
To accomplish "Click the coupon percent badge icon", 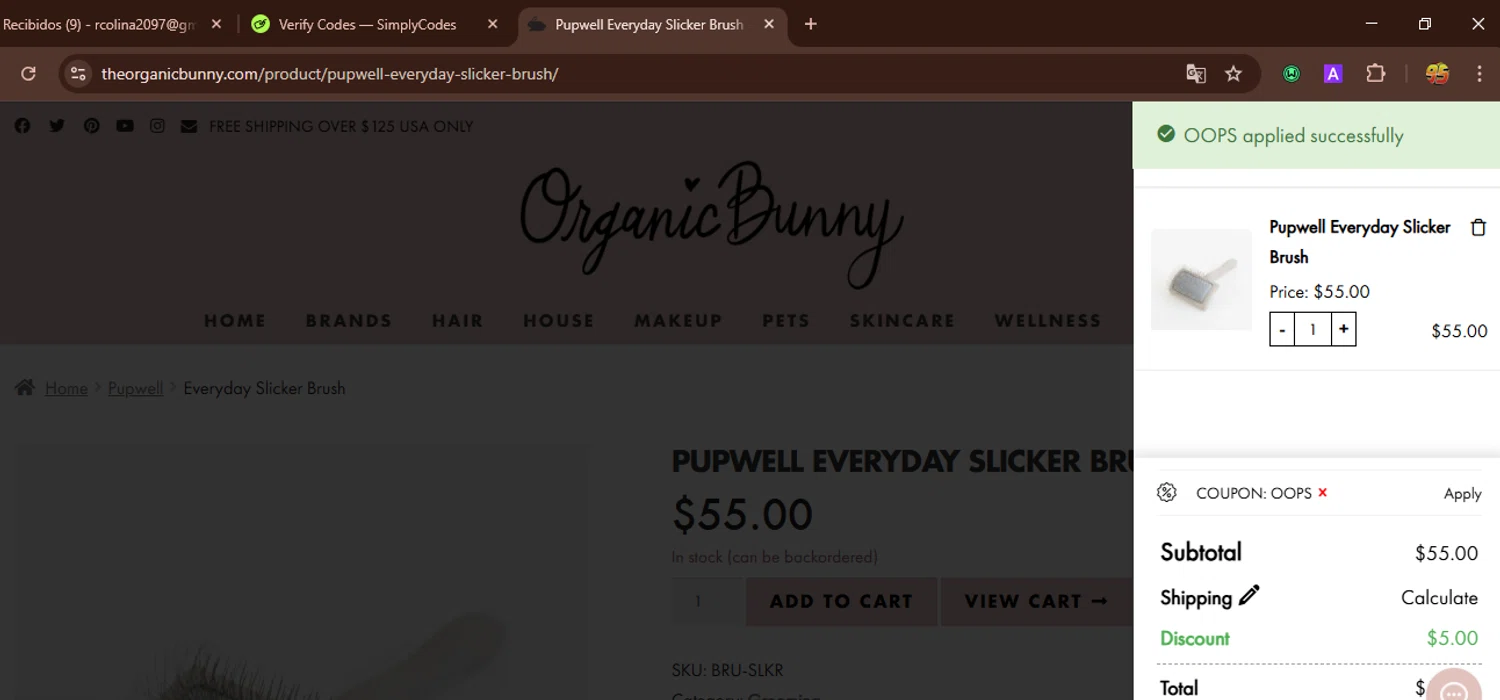I will click(1166, 492).
